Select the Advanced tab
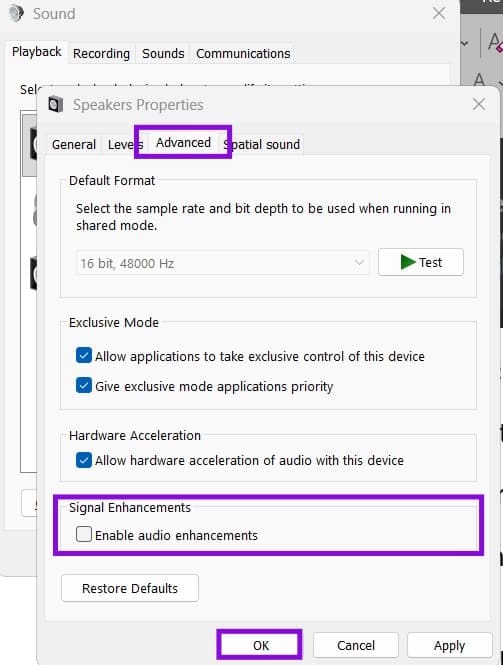This screenshot has width=503, height=665. pyautogui.click(x=183, y=142)
